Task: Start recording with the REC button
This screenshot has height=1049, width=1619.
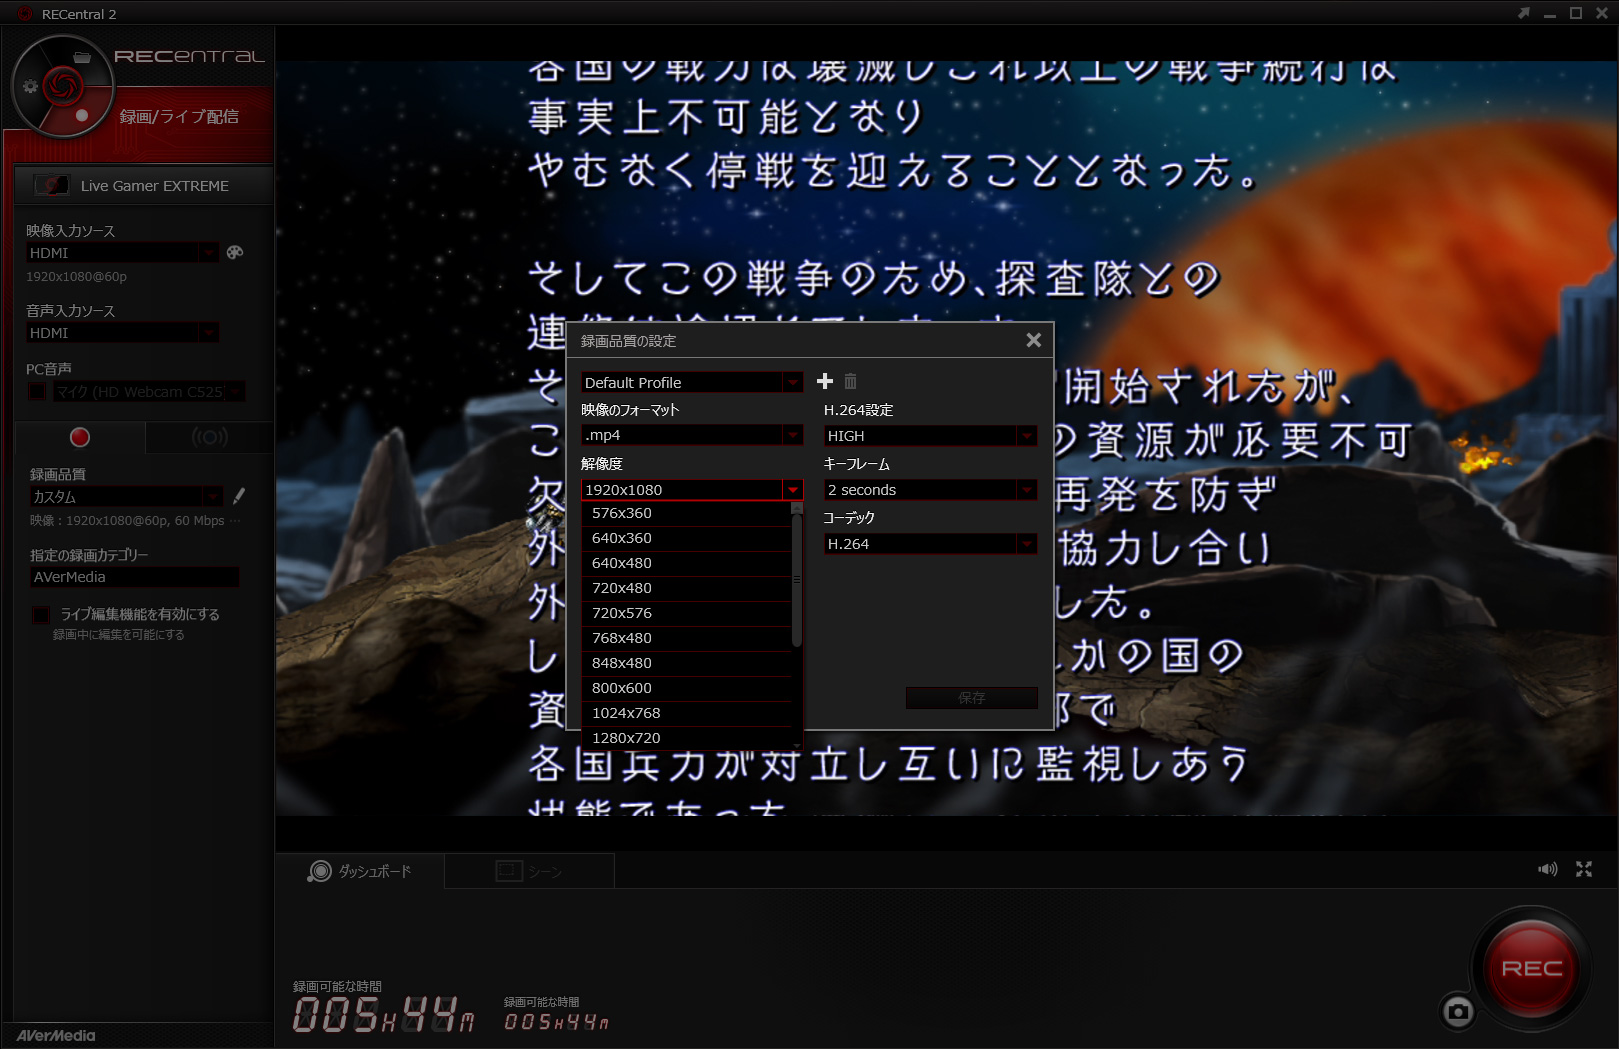Action: click(1531, 968)
